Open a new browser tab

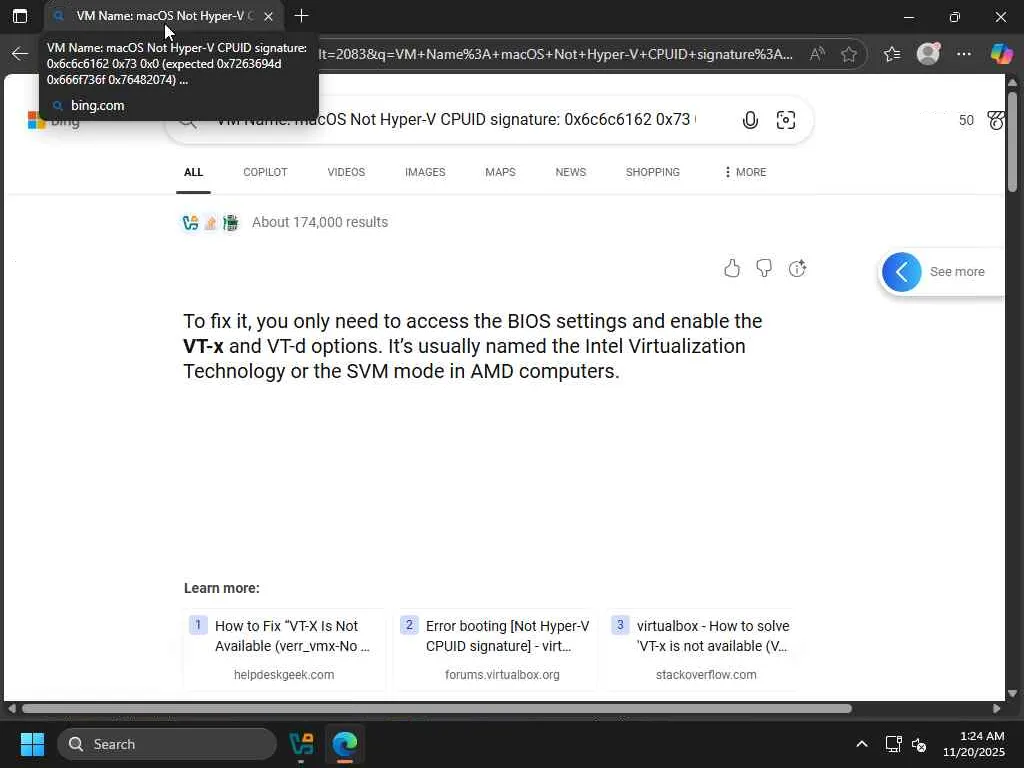pyautogui.click(x=301, y=16)
